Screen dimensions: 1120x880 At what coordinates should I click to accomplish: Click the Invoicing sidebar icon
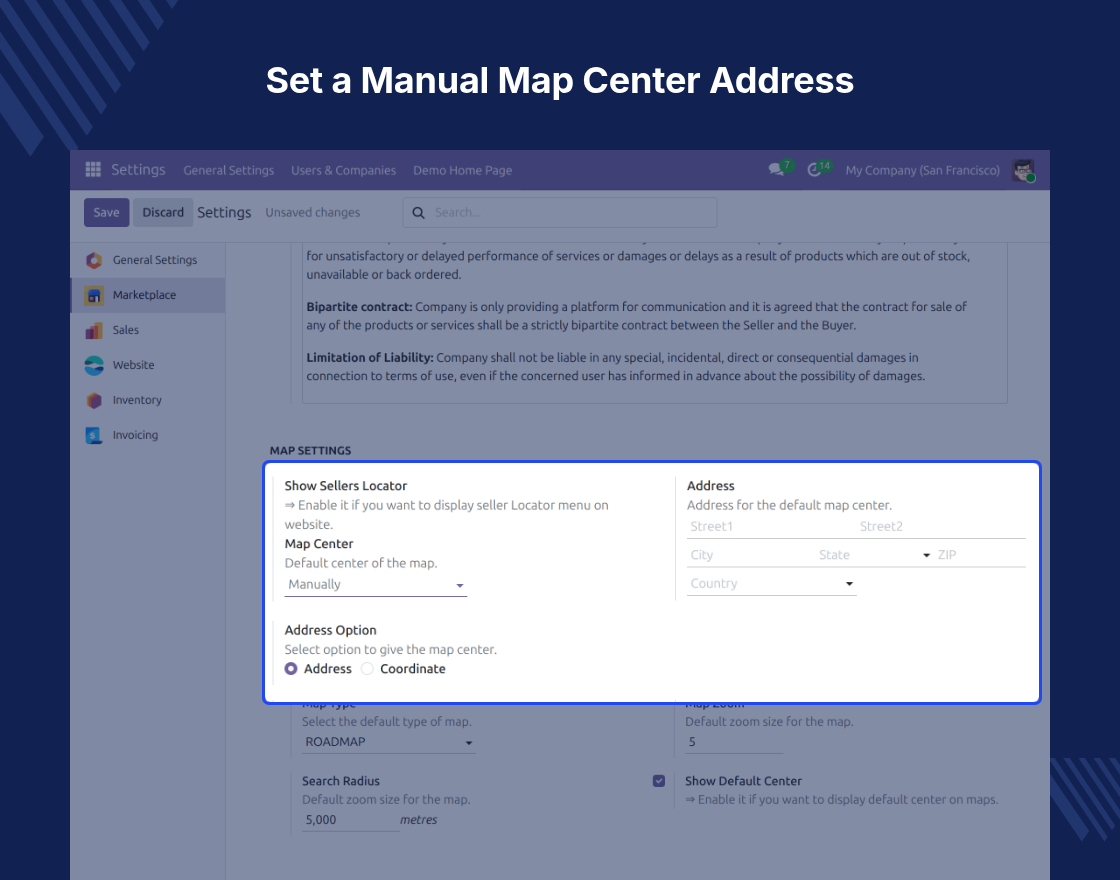click(94, 435)
